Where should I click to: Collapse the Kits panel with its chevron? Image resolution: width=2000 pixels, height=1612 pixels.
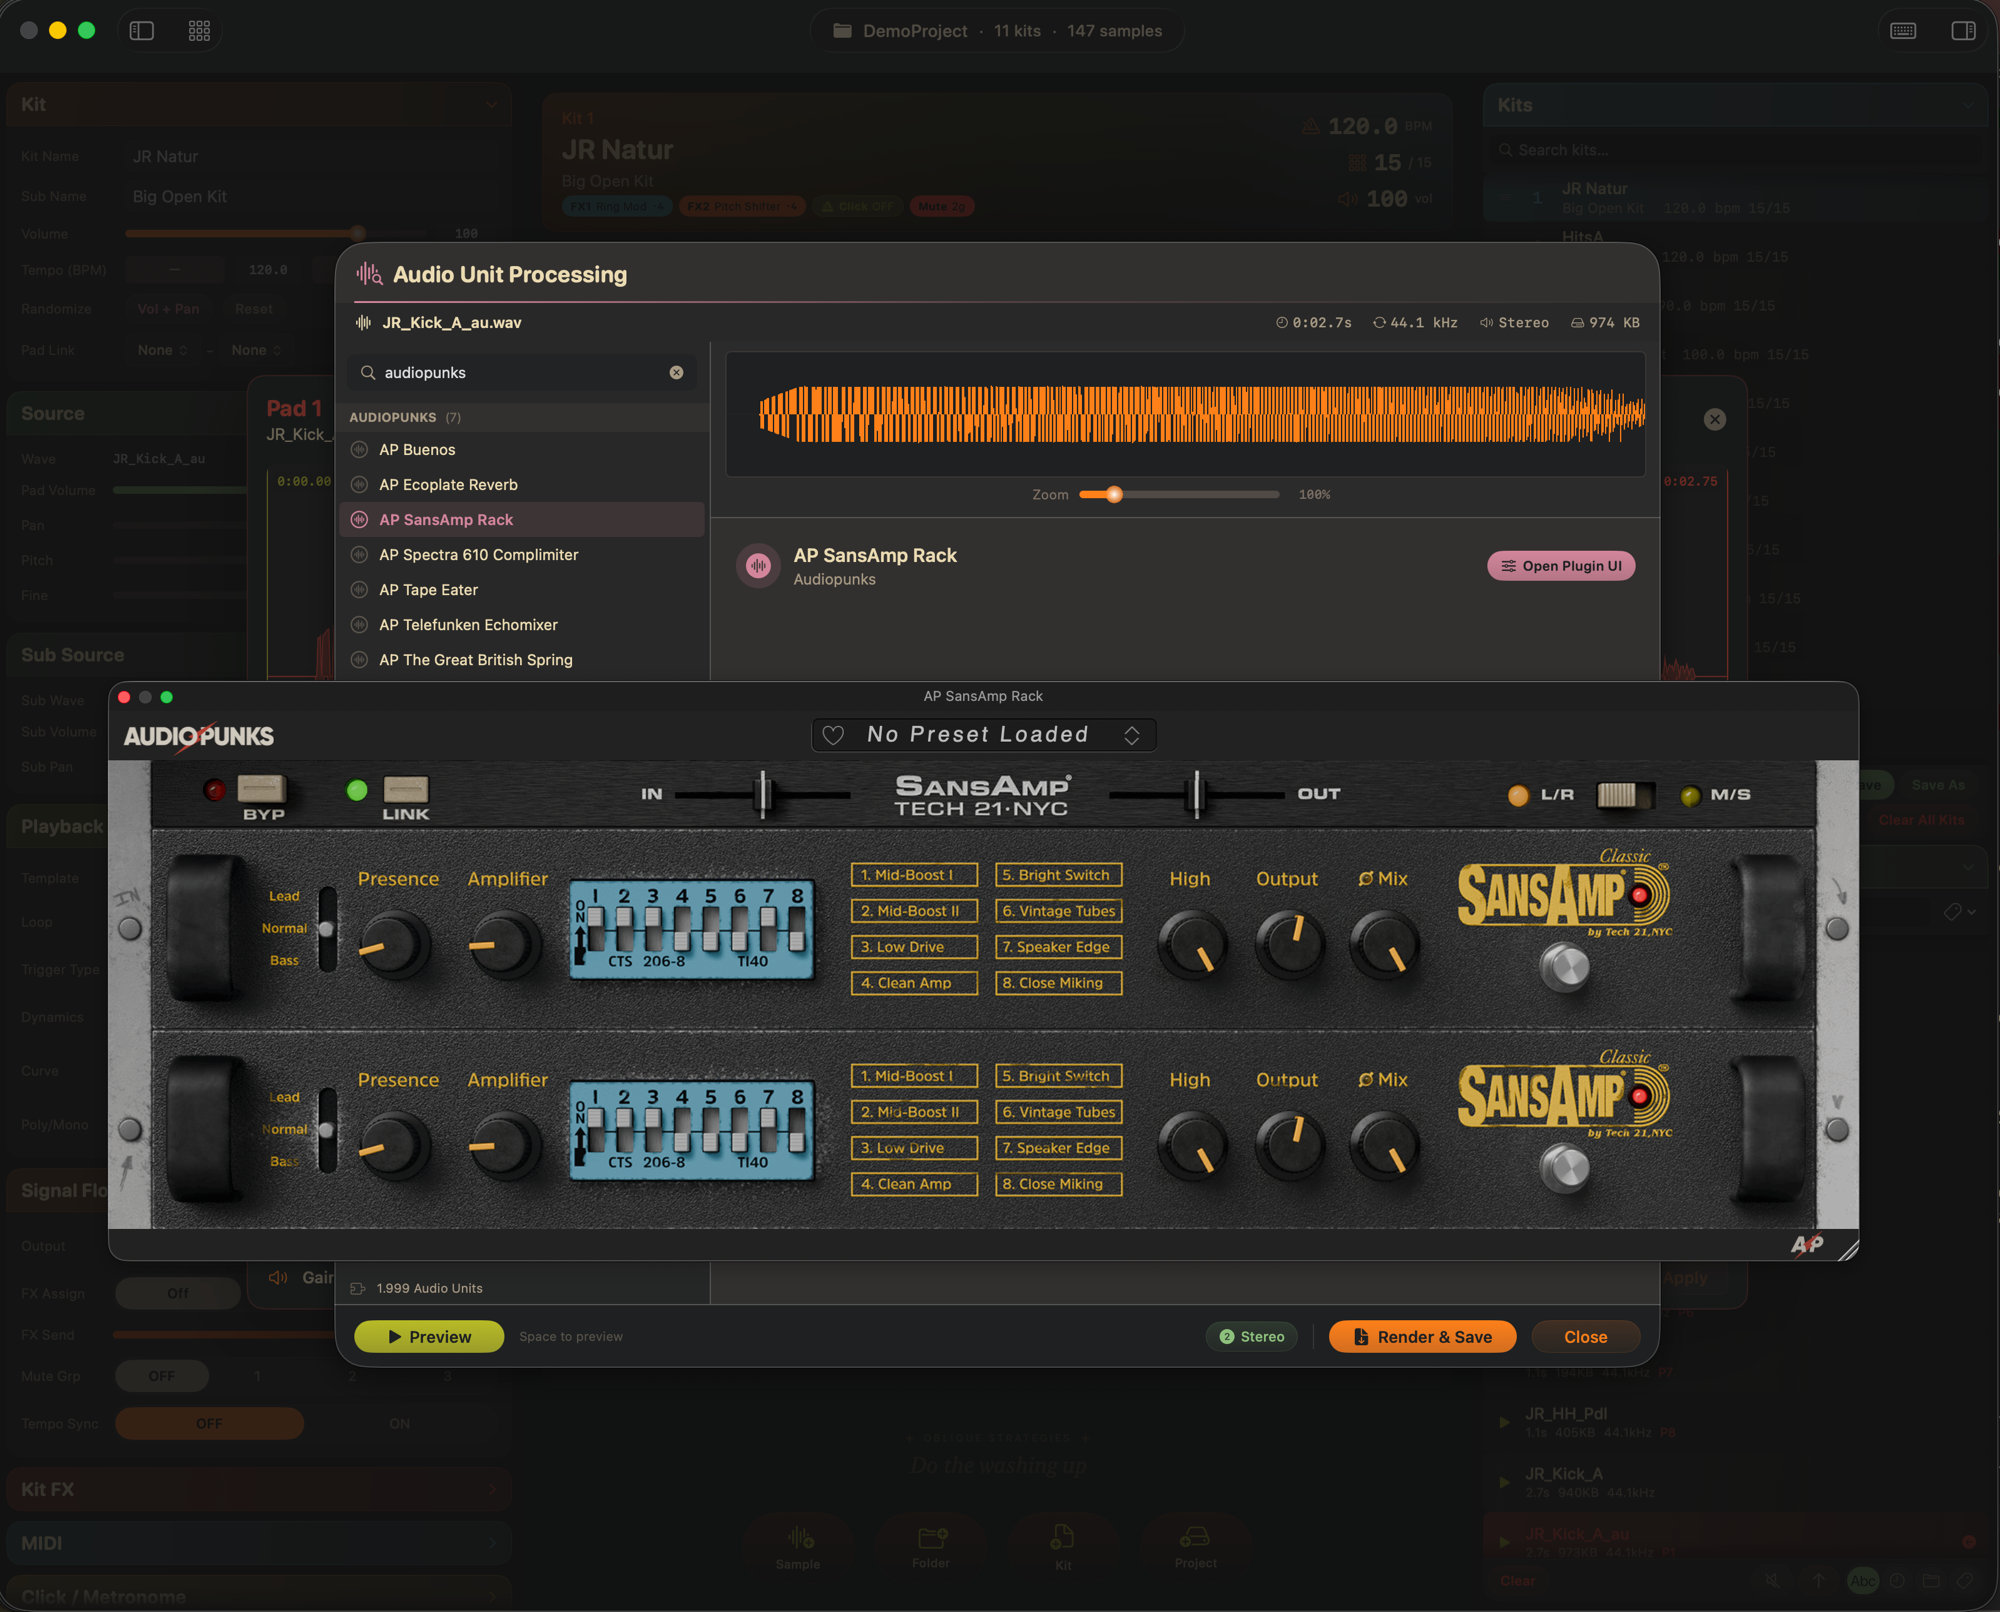1968,105
